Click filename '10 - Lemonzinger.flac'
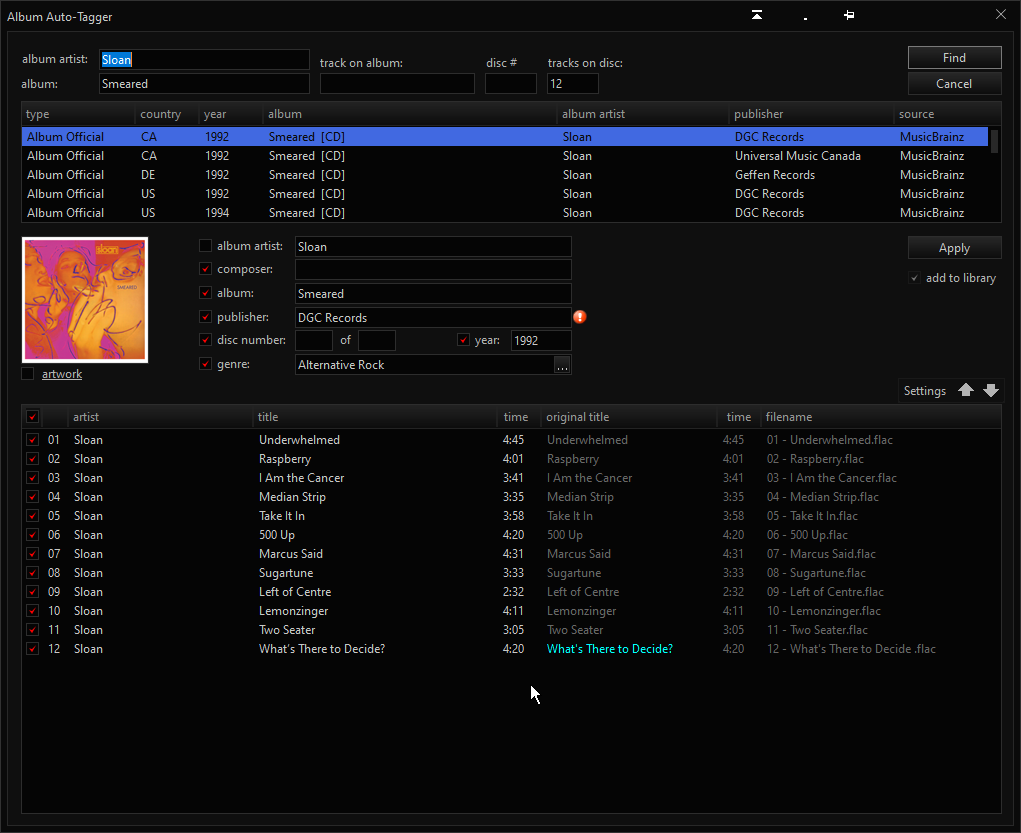This screenshot has height=833, width=1021. [x=824, y=611]
